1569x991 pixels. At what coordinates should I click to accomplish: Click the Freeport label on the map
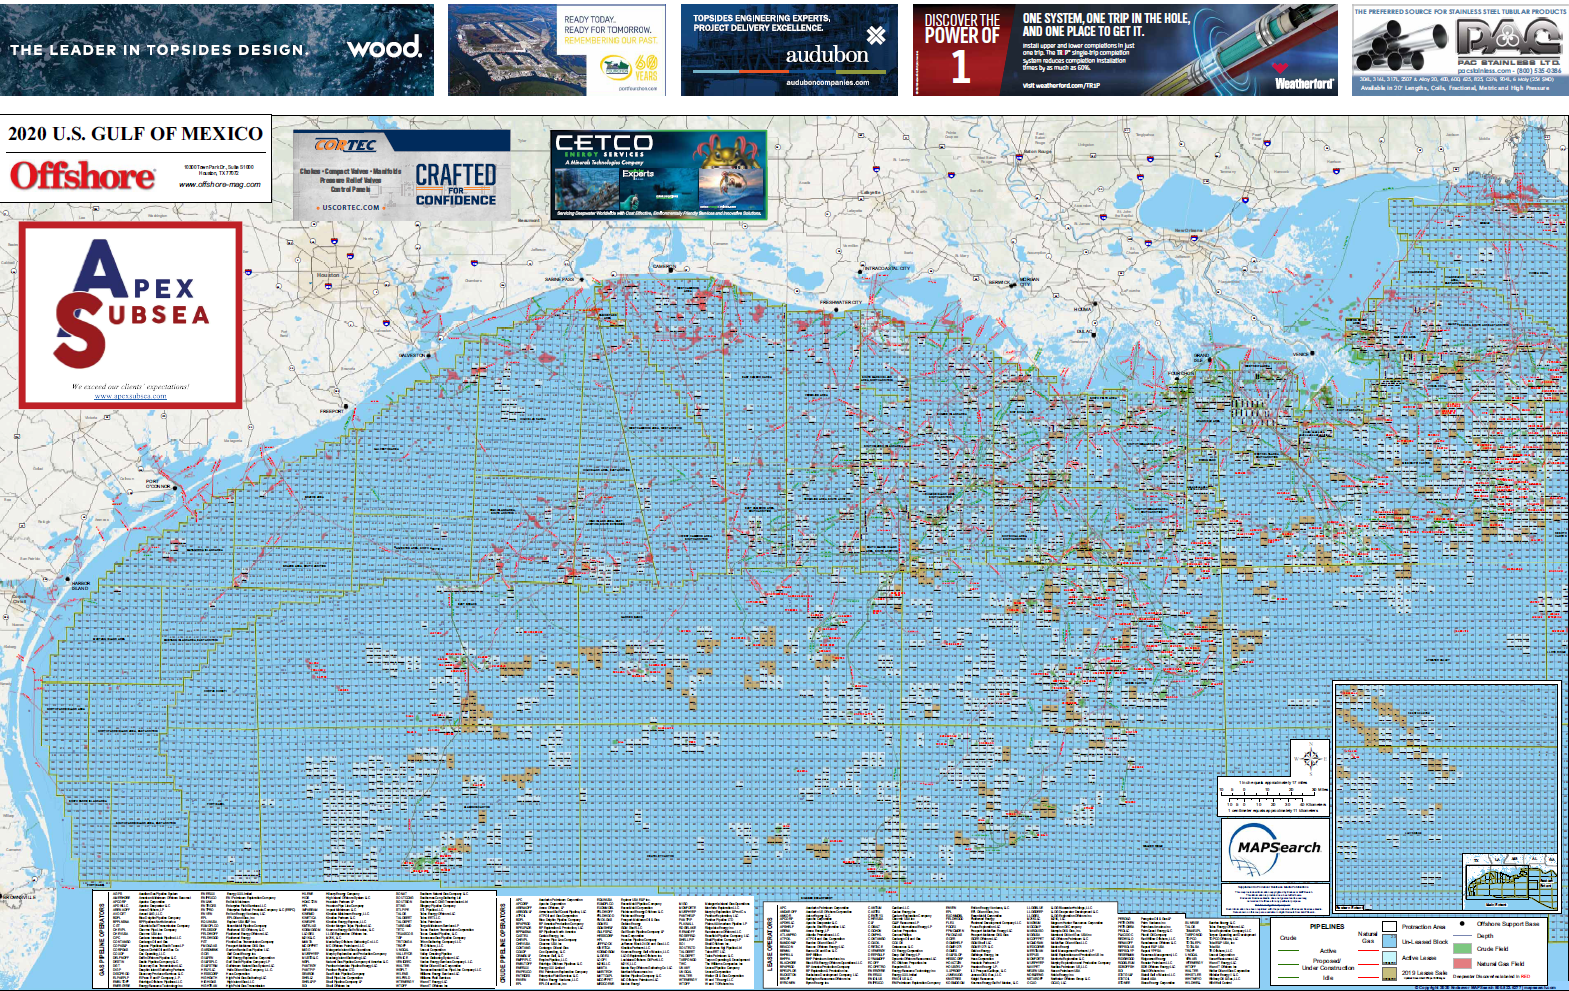(x=331, y=410)
